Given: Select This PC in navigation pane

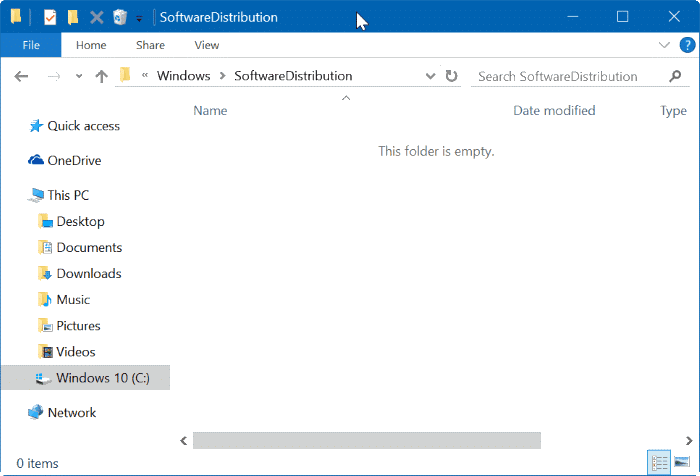Looking at the screenshot, I should pyautogui.click(x=68, y=195).
